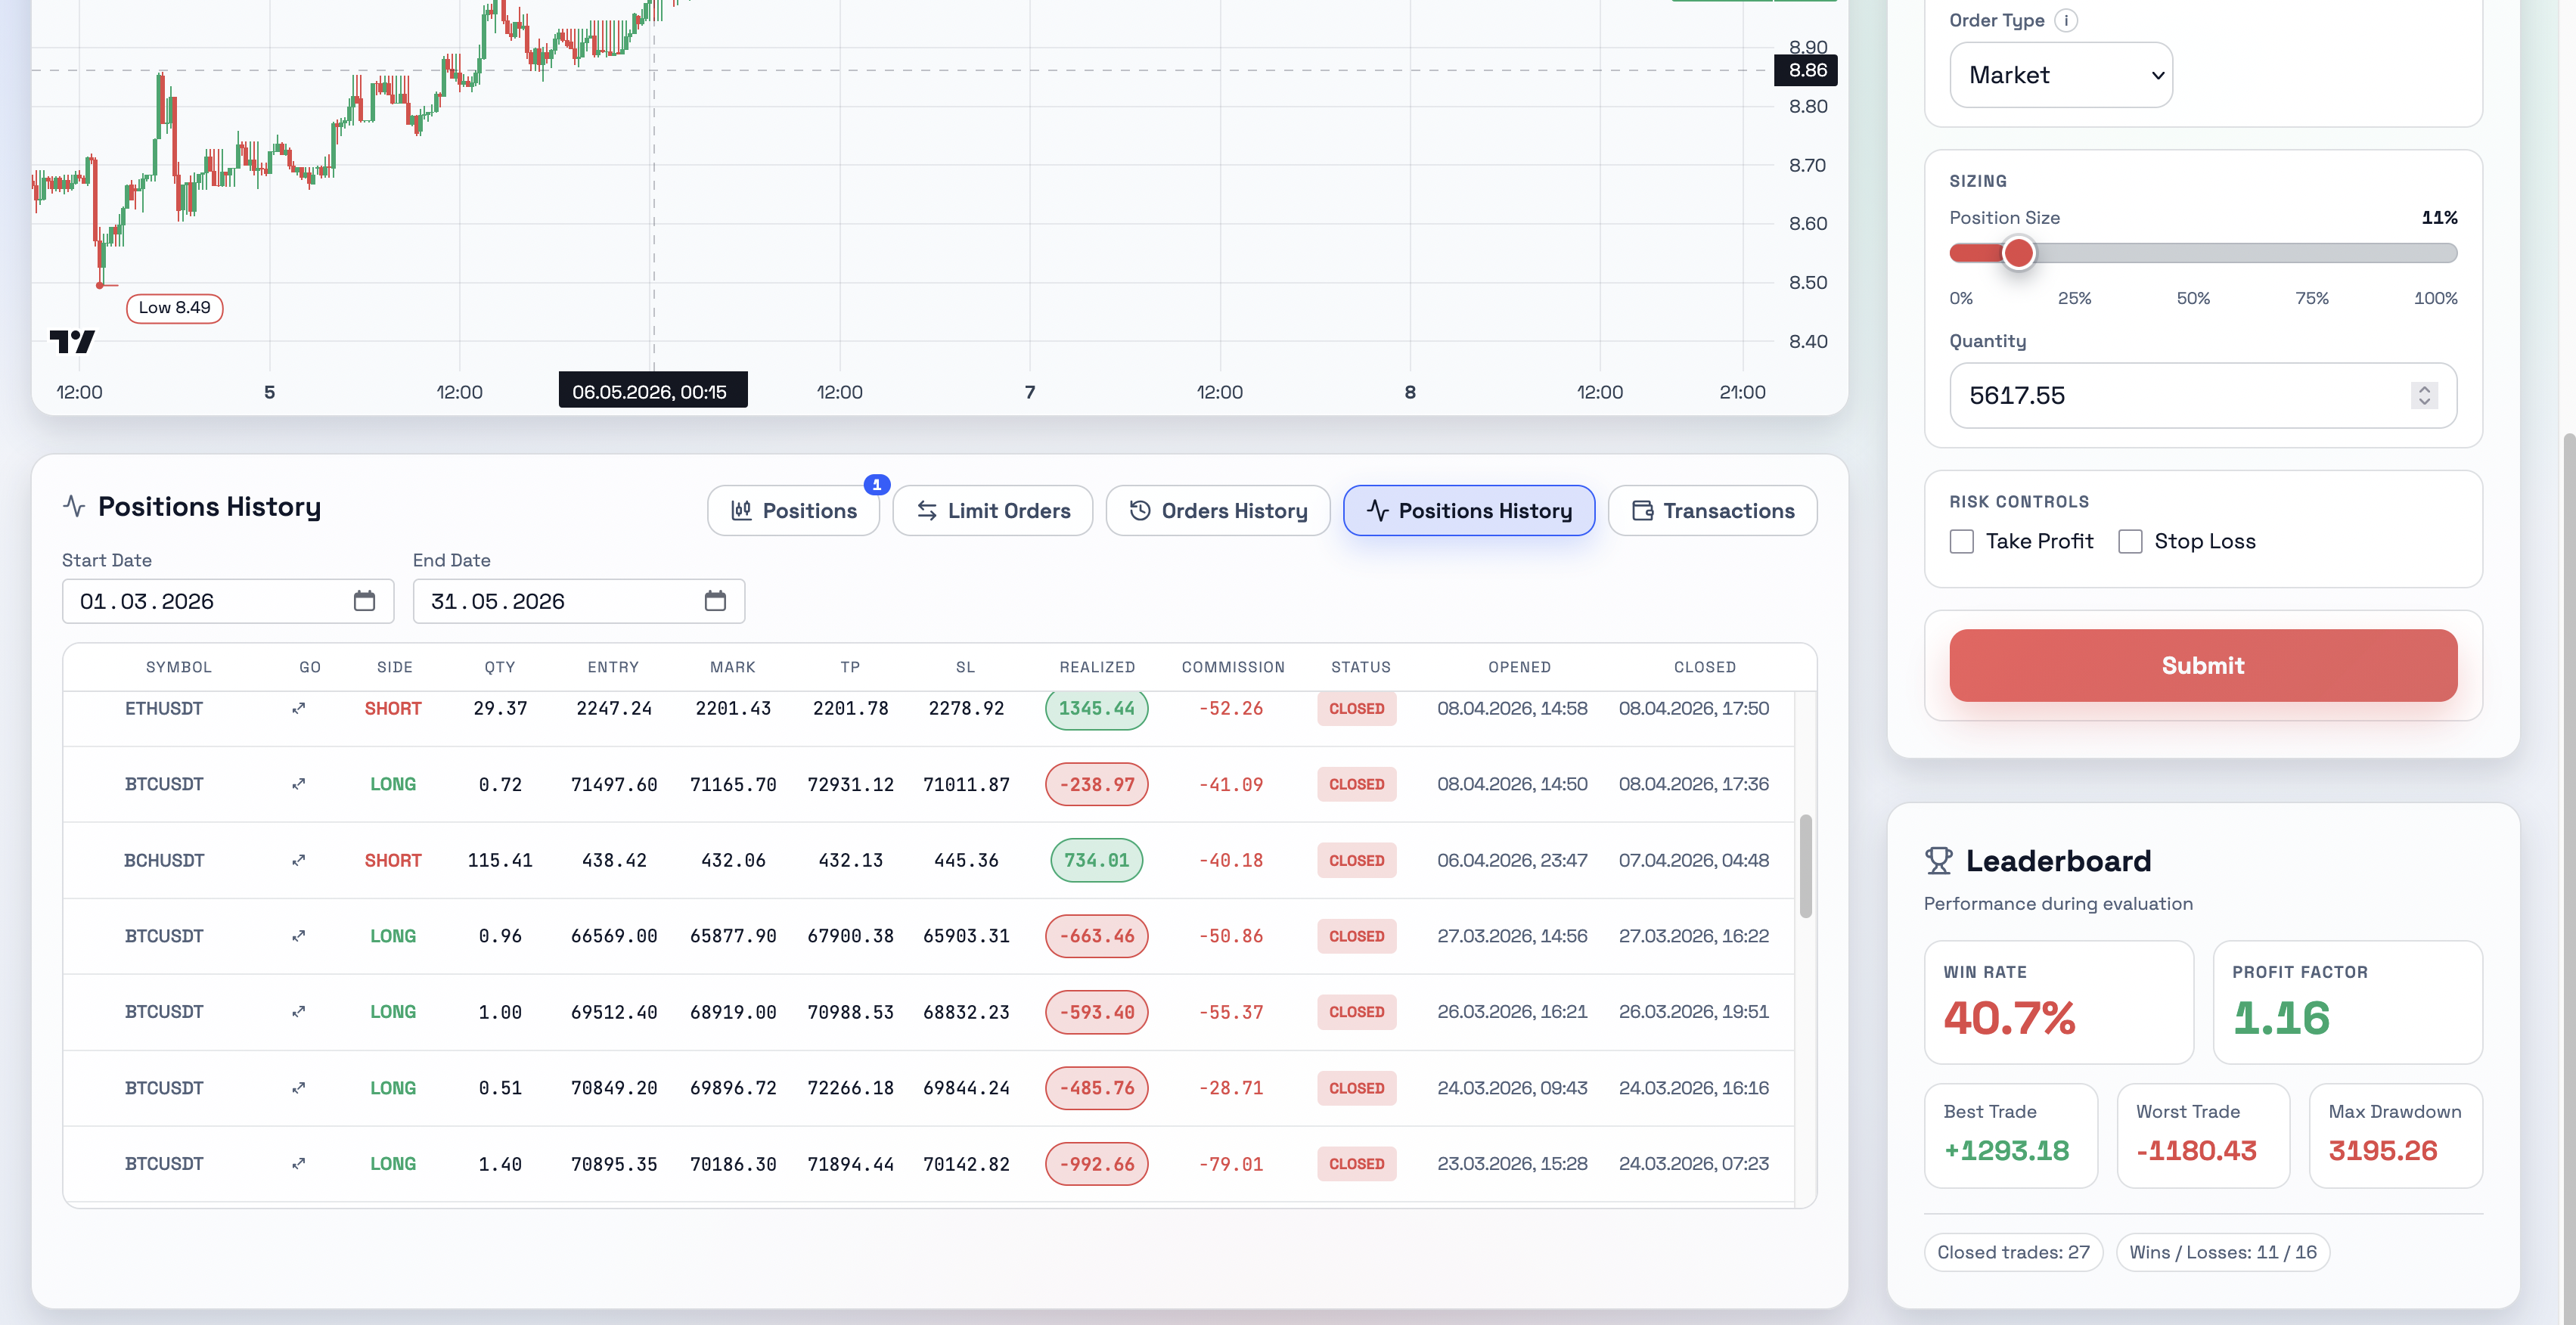Open the Orders History tab
The width and height of the screenshot is (2576, 1325).
[1218, 511]
